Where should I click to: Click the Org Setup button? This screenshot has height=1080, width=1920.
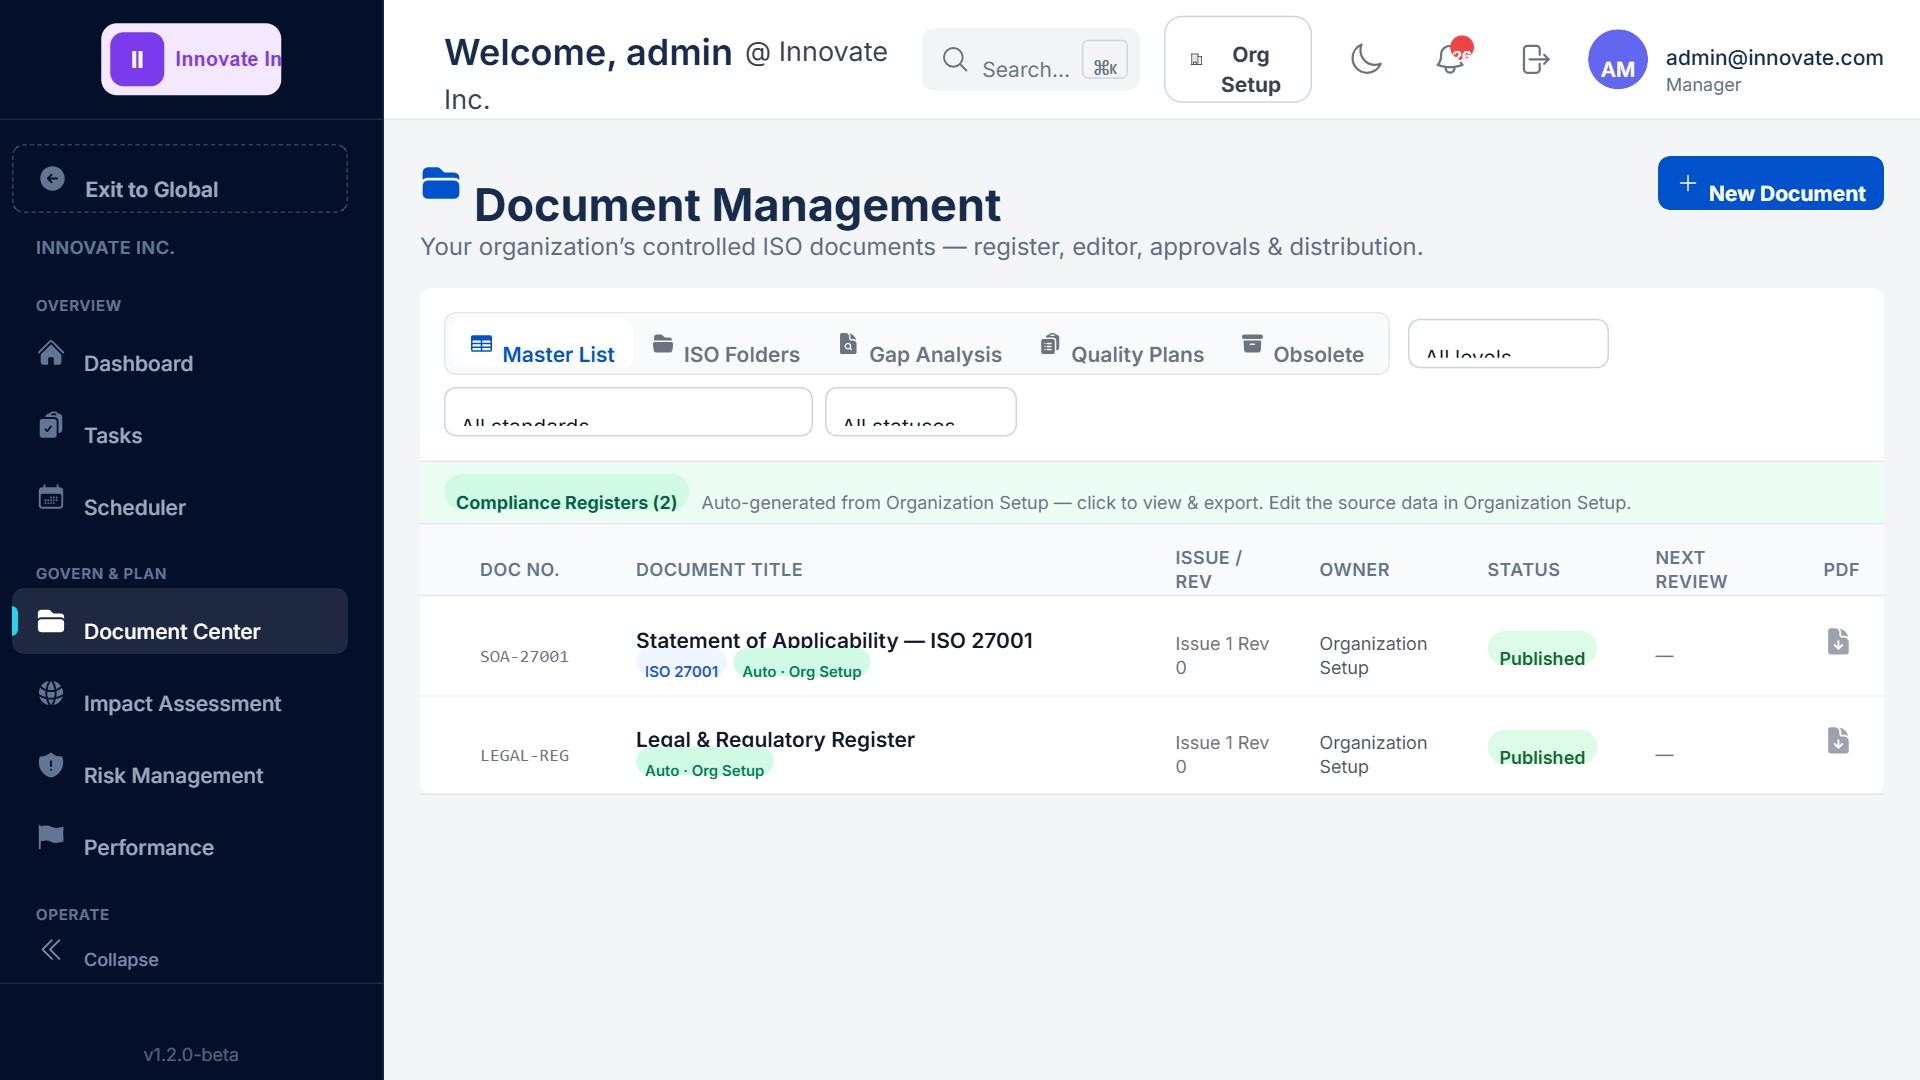point(1238,59)
